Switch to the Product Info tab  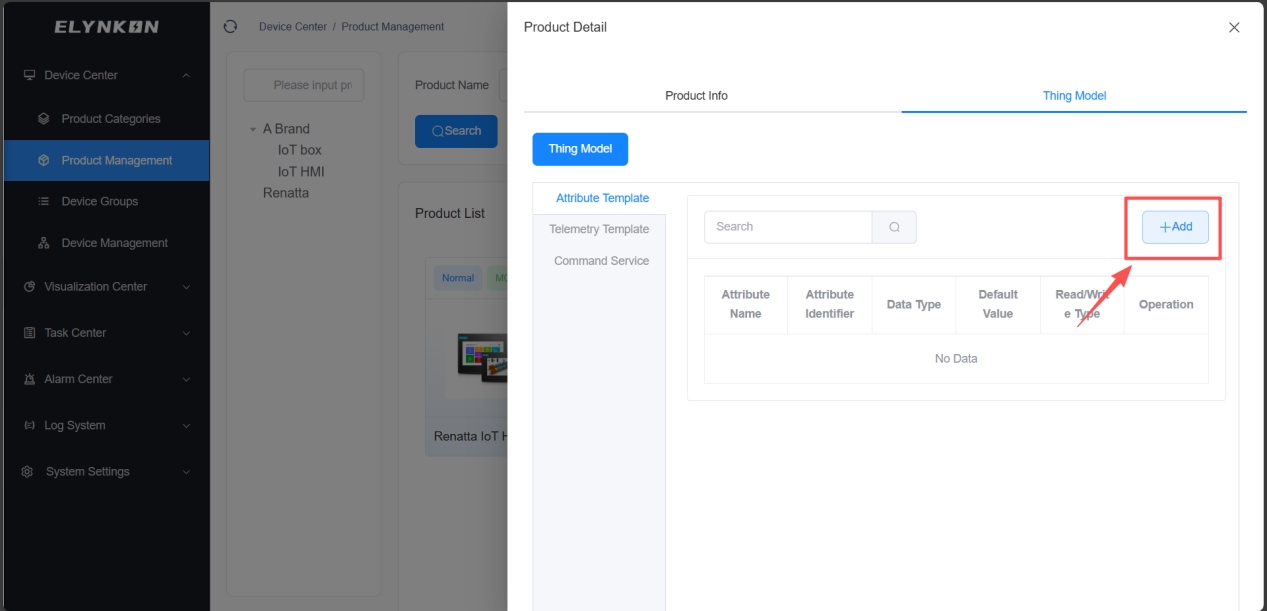tap(697, 96)
